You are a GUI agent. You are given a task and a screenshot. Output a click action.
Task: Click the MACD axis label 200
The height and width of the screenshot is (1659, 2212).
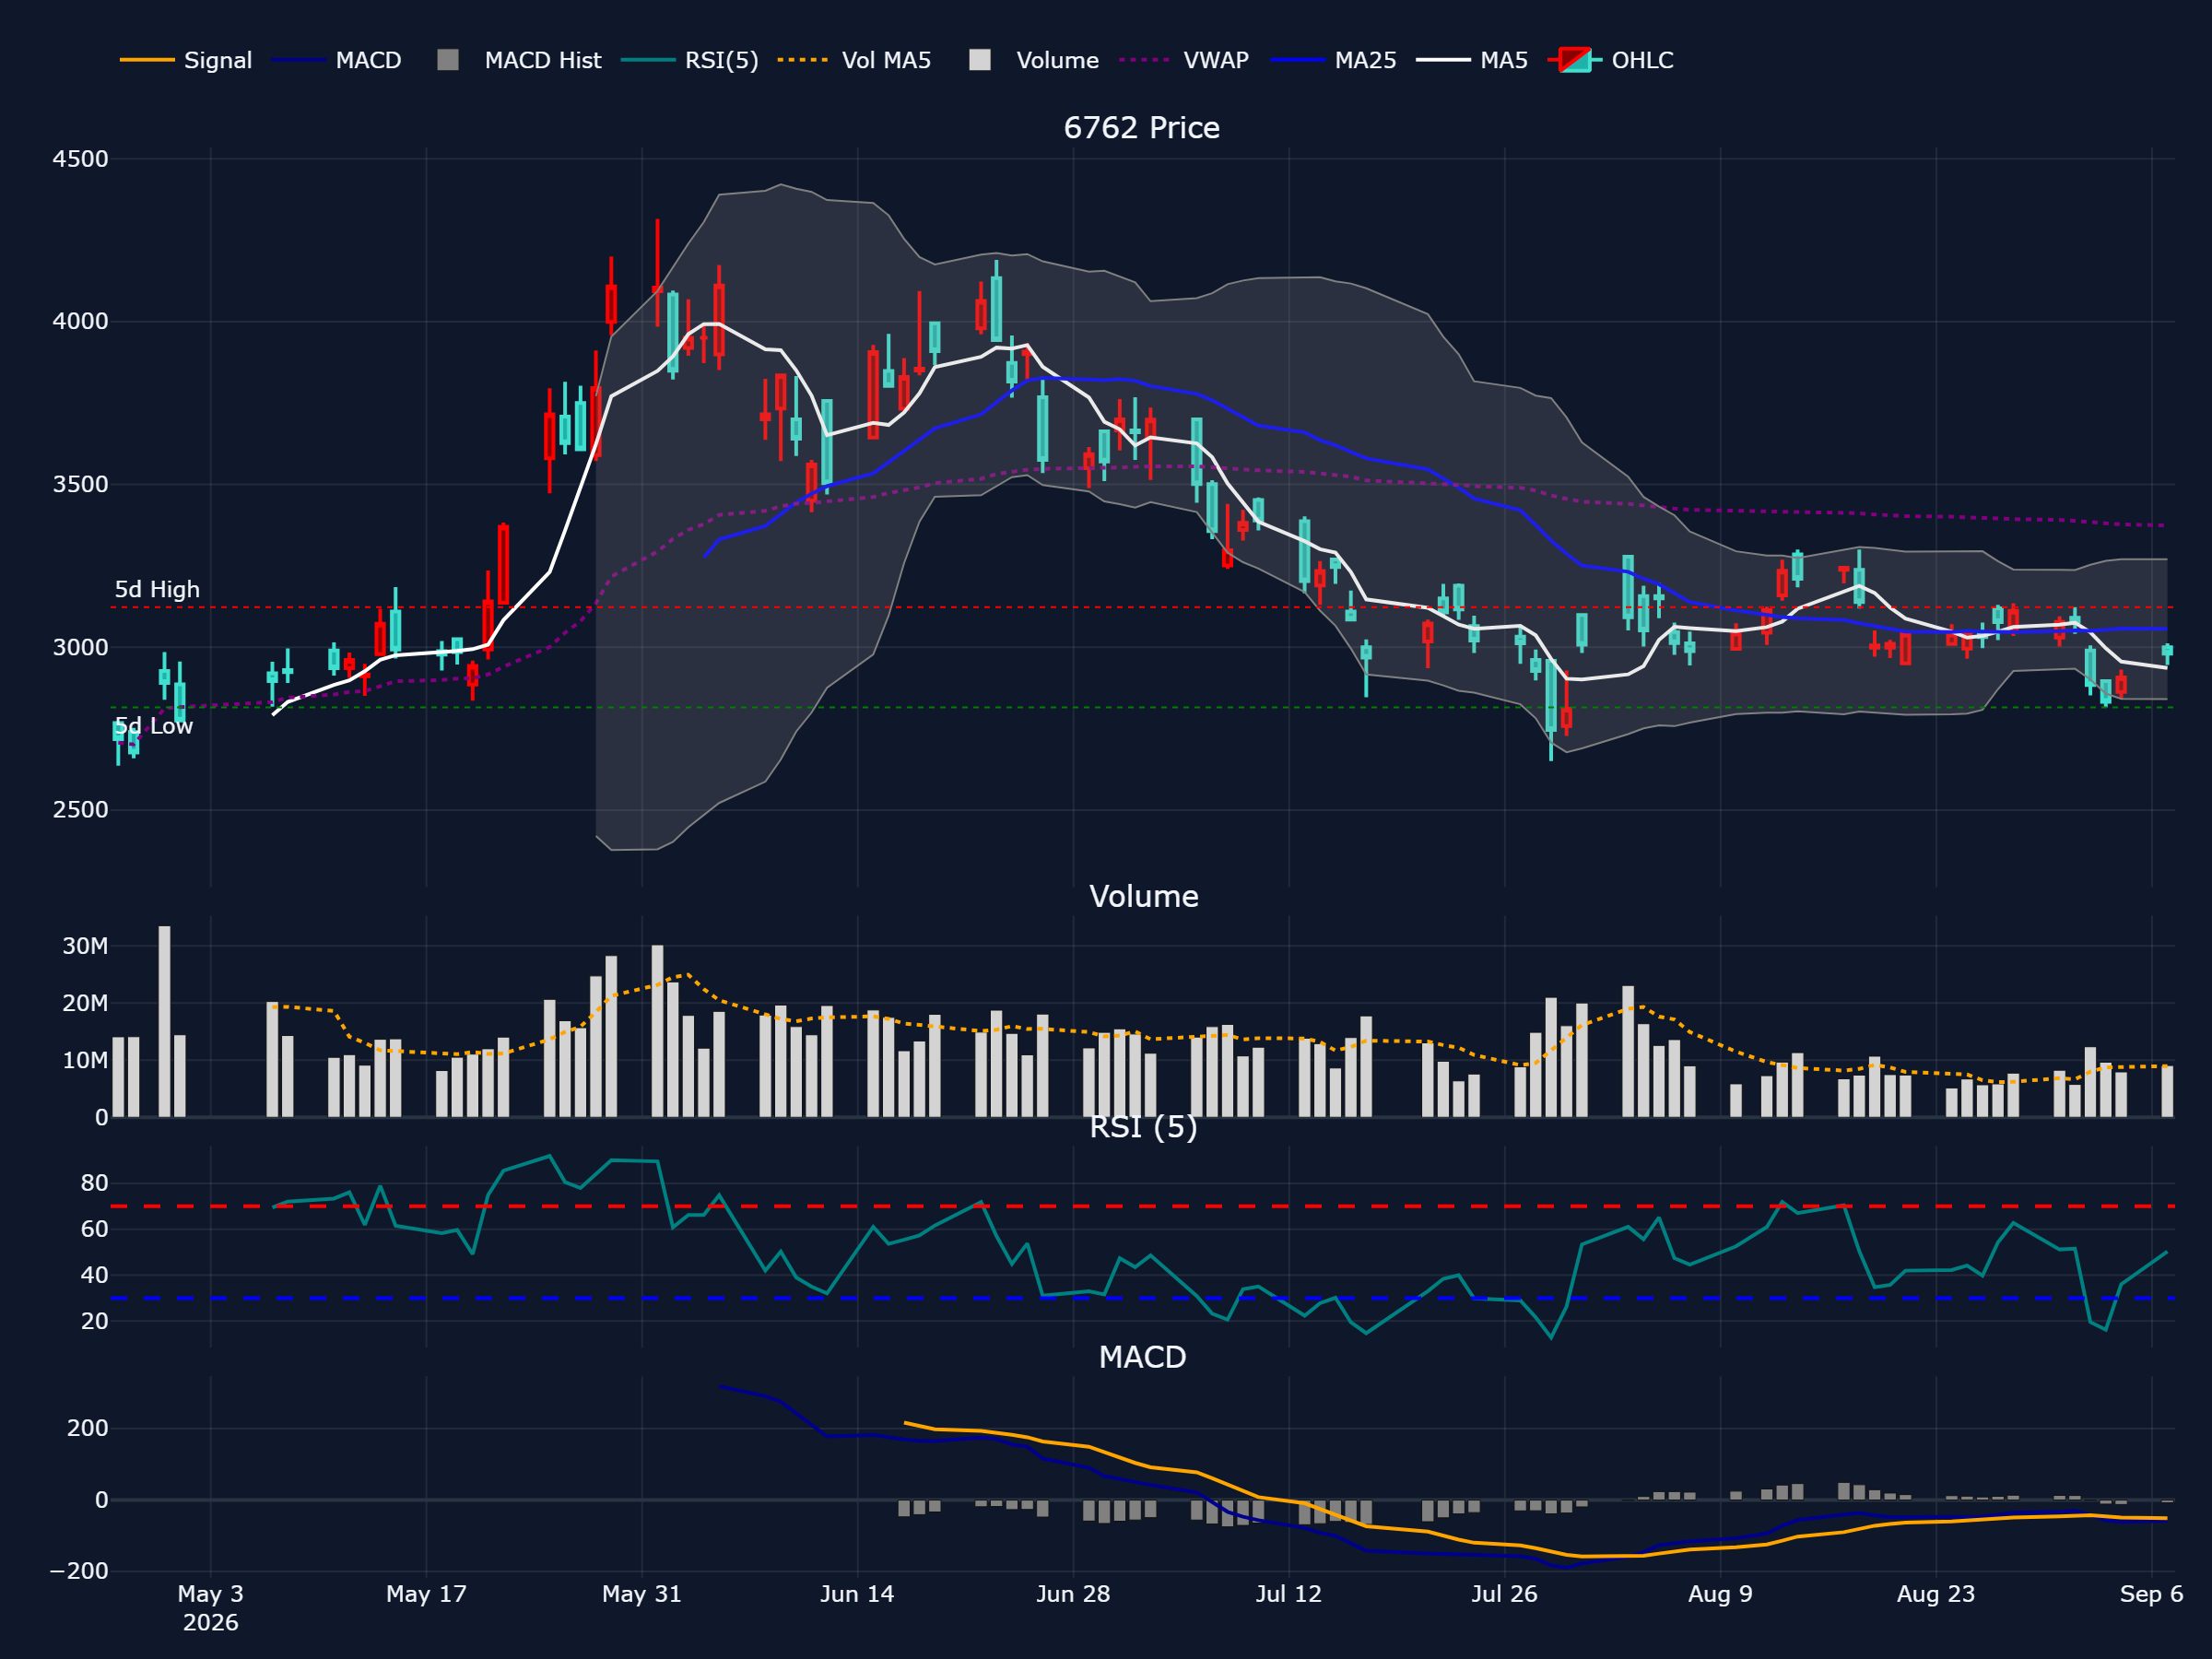click(x=87, y=1428)
